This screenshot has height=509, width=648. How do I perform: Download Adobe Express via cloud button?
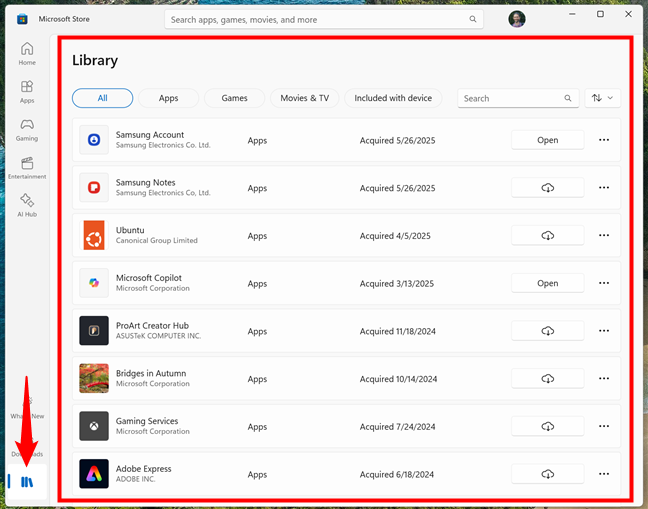[548, 474]
